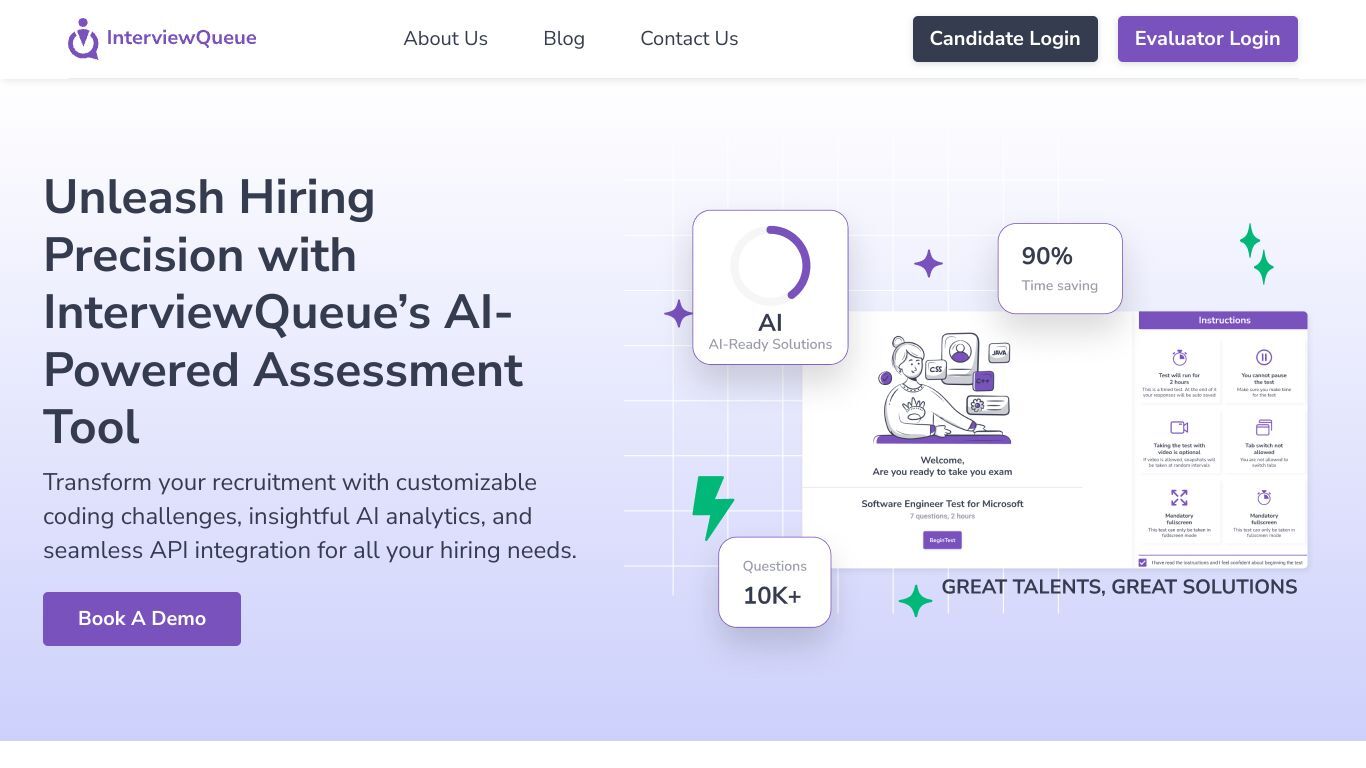Open the About Us page

pos(446,39)
